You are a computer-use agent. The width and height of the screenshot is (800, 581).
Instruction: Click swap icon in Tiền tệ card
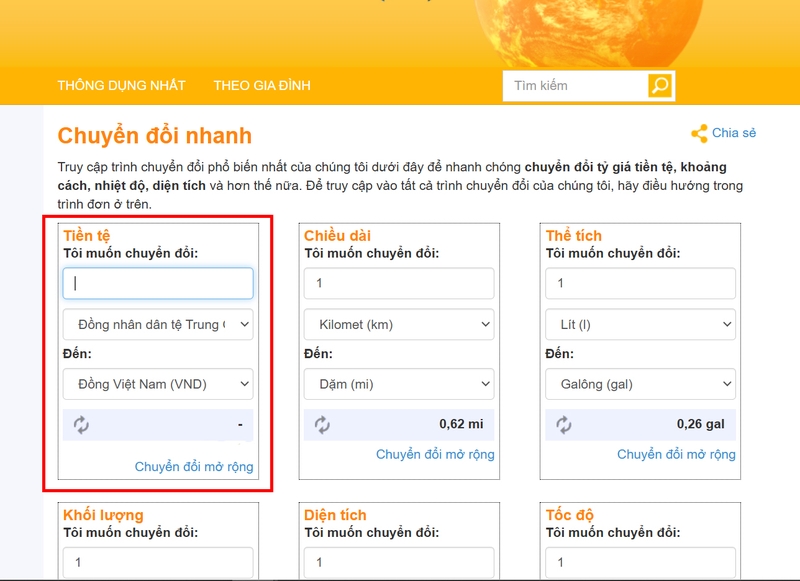[x=81, y=424]
